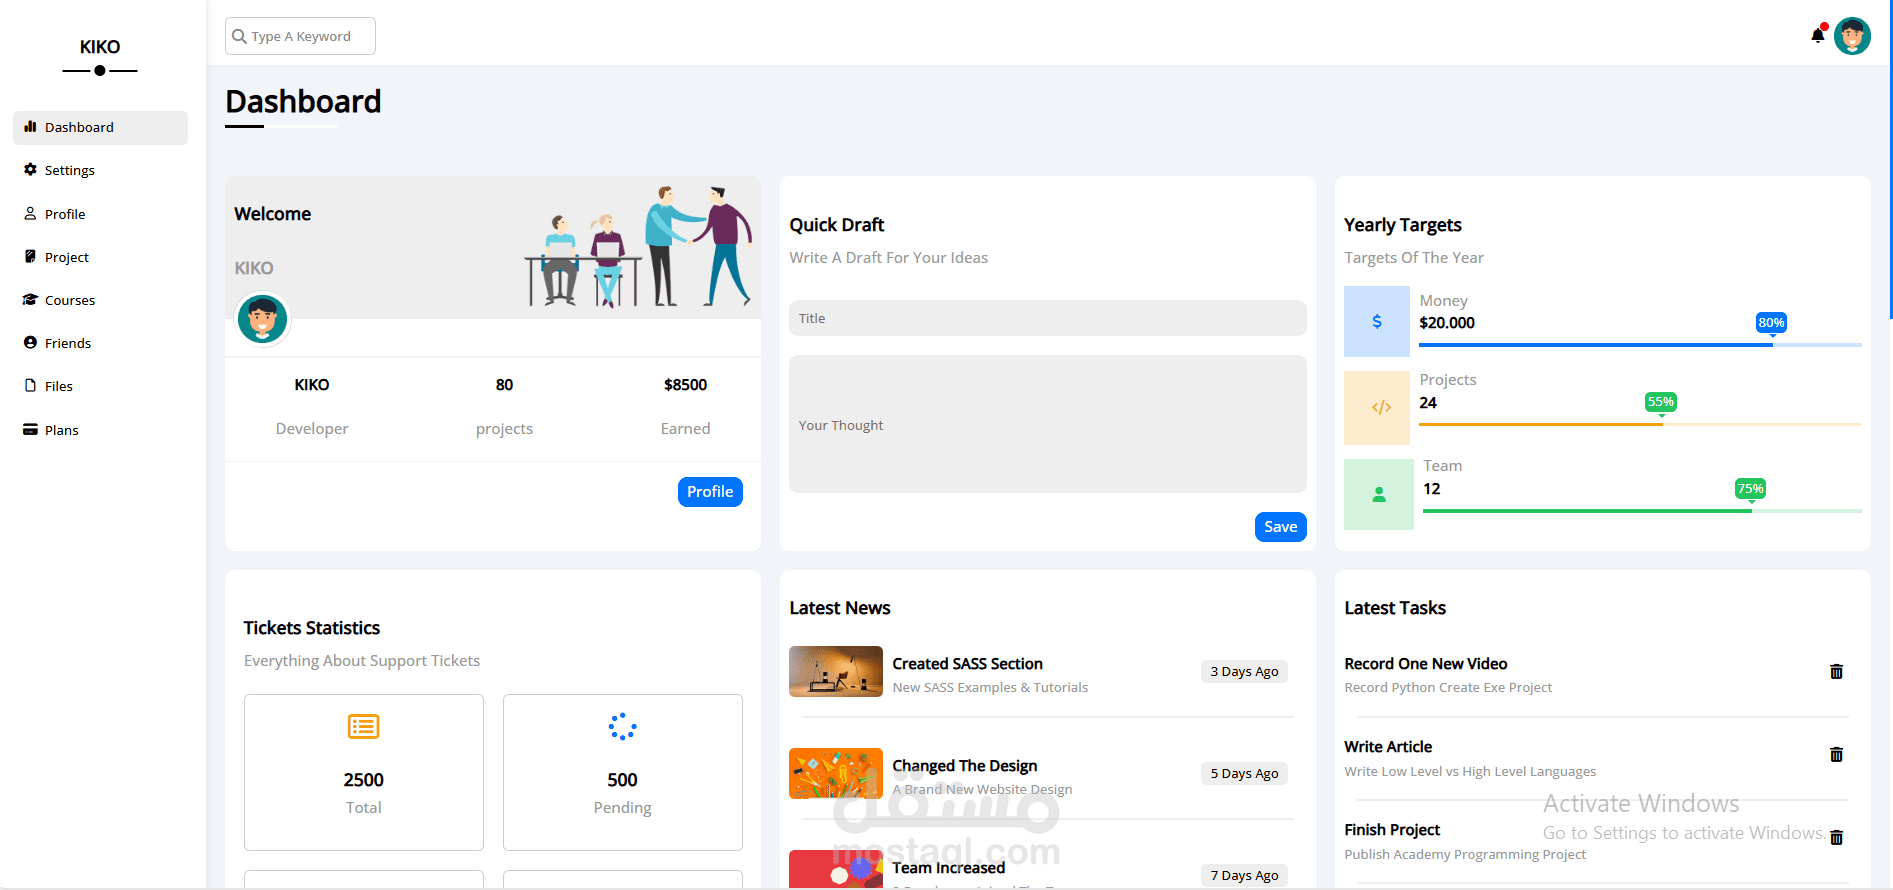Click the 3 Days Ago badge
Screen dimensions: 1893x890
pyautogui.click(x=1244, y=671)
